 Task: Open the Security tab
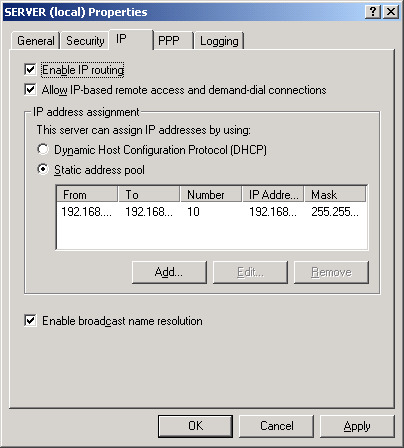click(x=85, y=41)
